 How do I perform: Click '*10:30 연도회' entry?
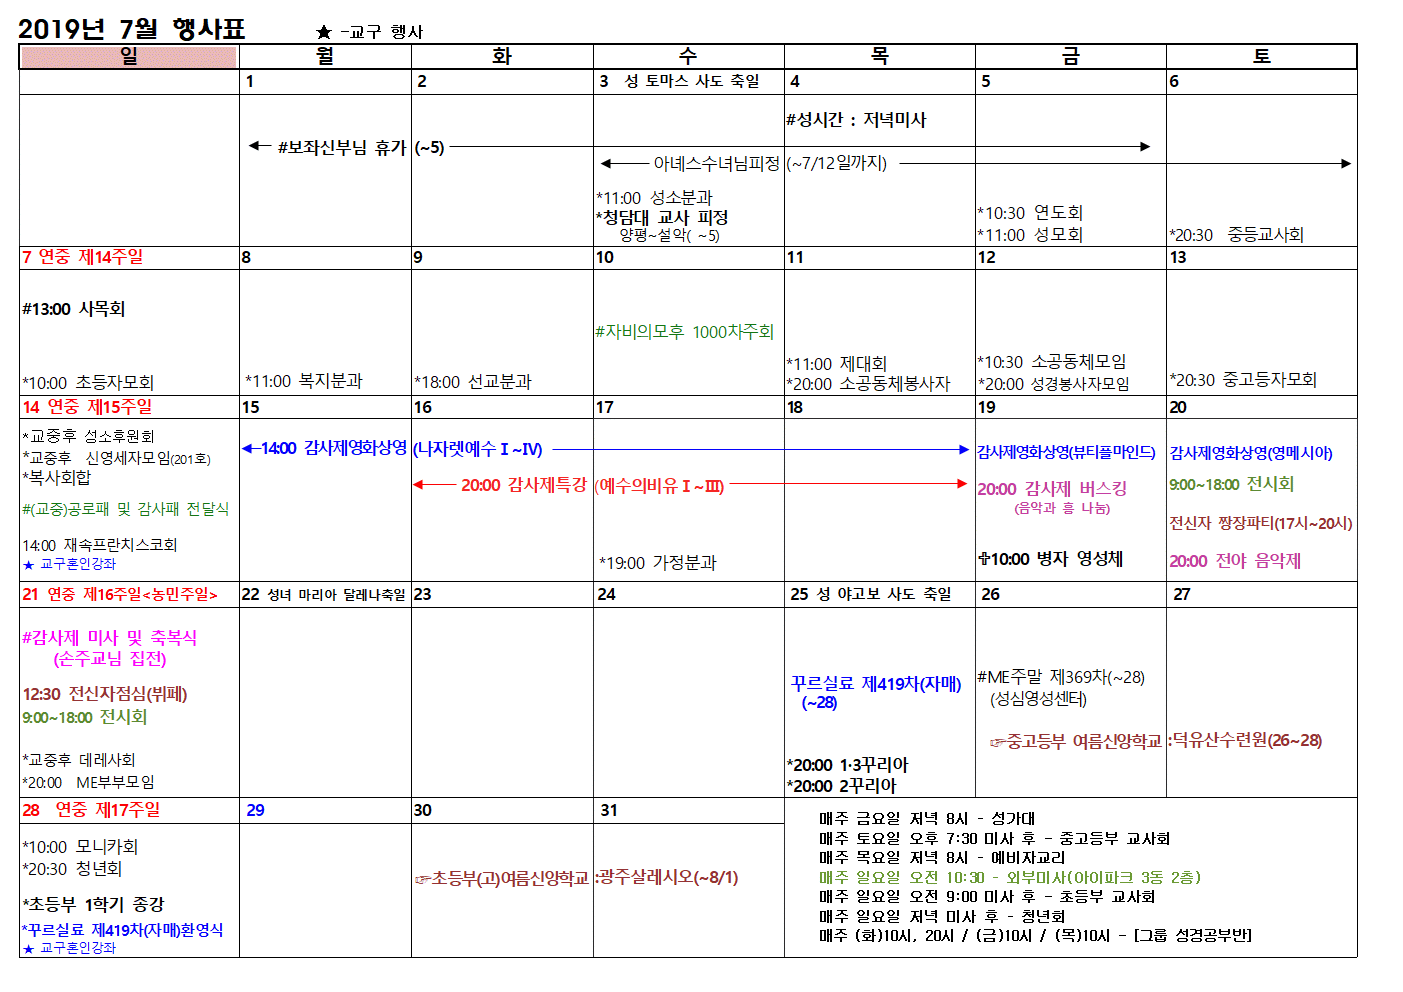1030,213
